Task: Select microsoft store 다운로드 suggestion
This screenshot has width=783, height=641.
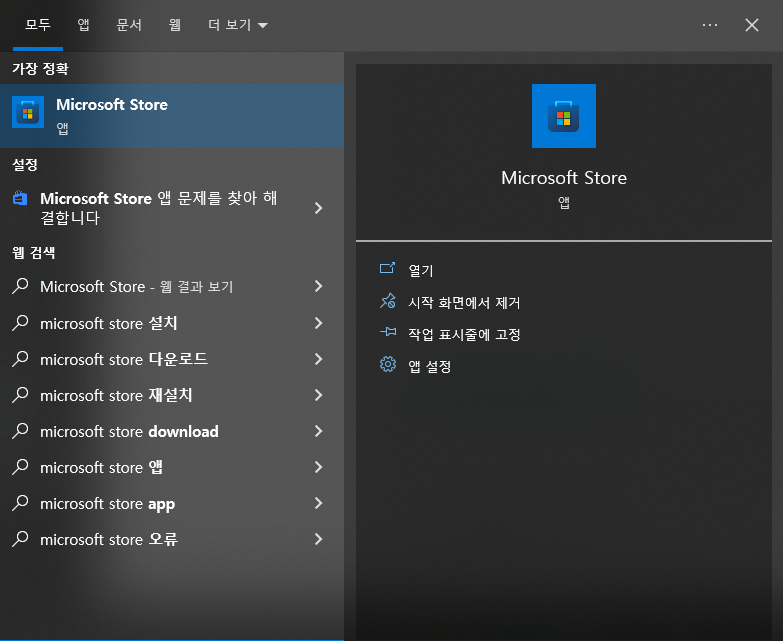Action: pos(172,359)
